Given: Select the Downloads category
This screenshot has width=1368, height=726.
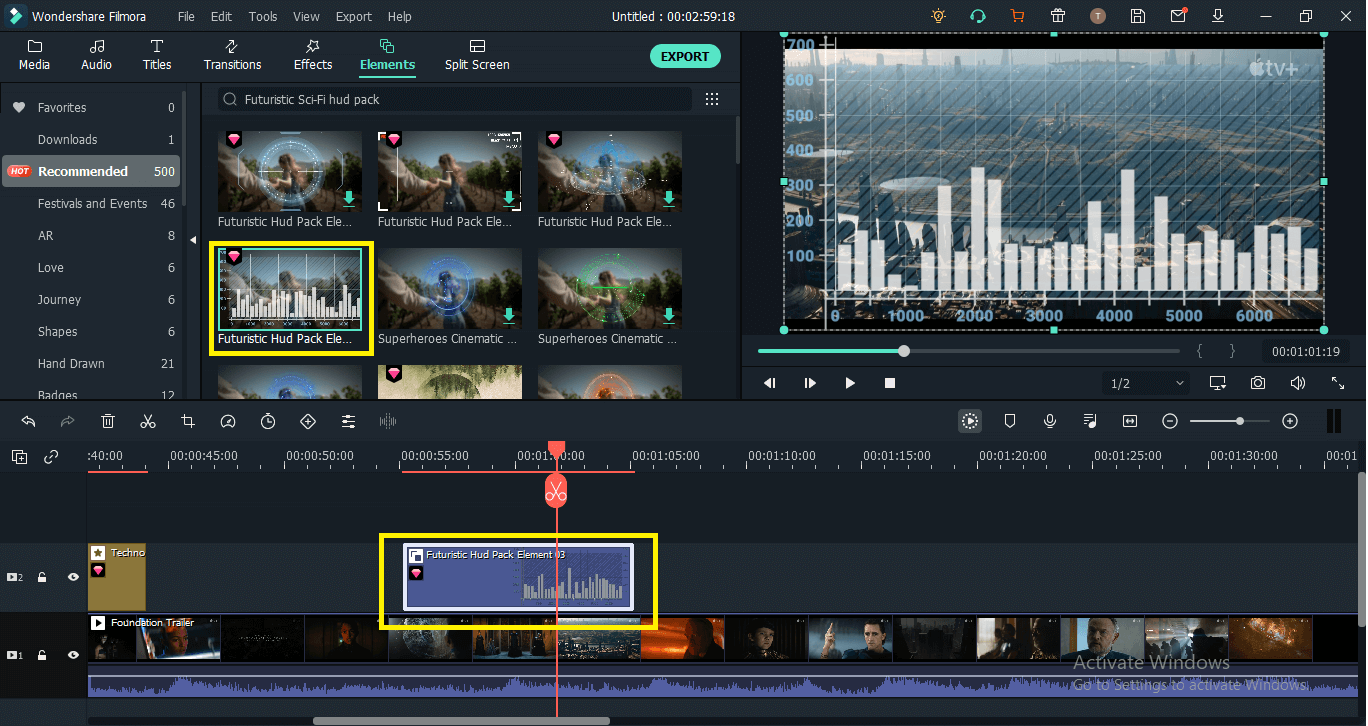Looking at the screenshot, I should (91, 139).
